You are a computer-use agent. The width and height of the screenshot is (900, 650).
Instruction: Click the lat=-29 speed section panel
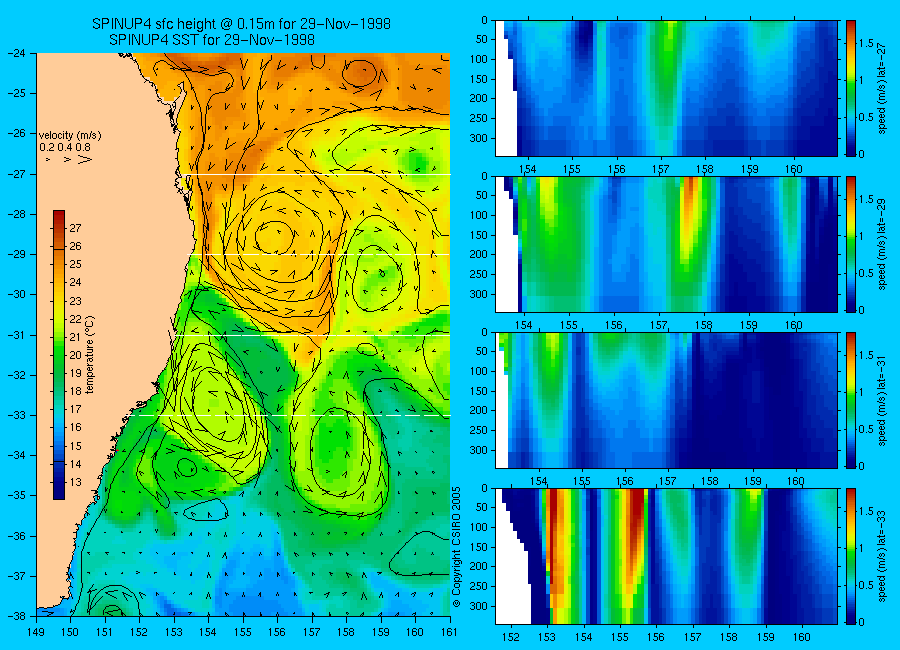tap(666, 245)
